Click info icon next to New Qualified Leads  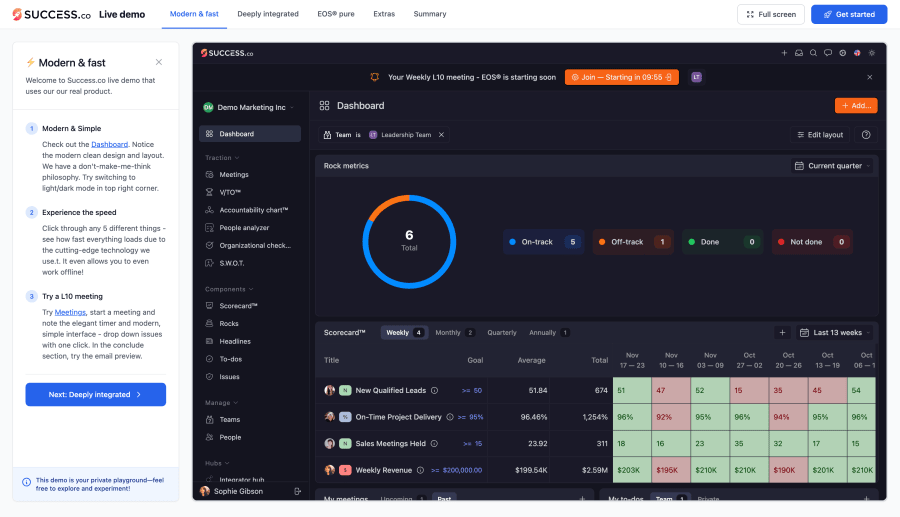(x=435, y=391)
